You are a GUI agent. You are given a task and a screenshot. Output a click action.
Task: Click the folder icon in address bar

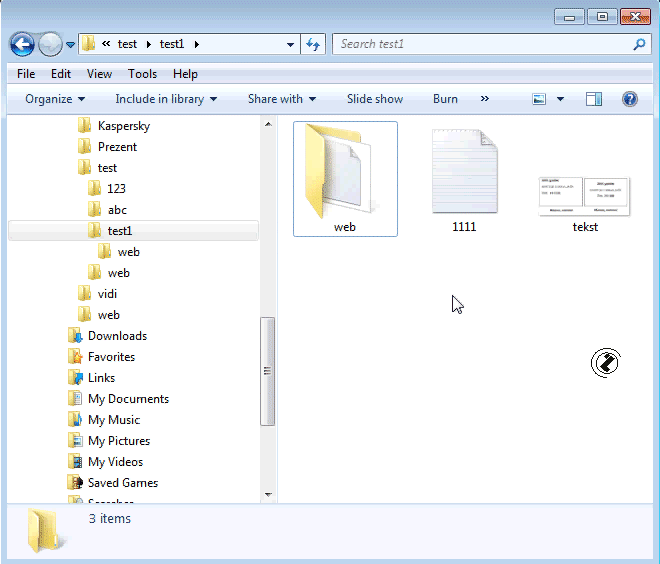88,44
